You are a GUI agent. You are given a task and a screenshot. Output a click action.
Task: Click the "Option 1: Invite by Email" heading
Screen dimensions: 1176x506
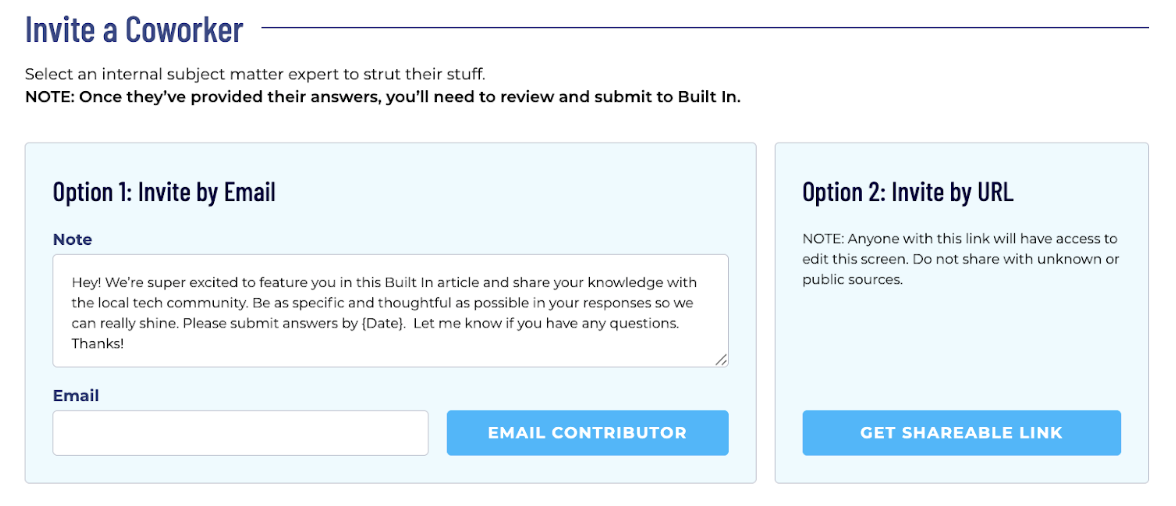point(164,192)
